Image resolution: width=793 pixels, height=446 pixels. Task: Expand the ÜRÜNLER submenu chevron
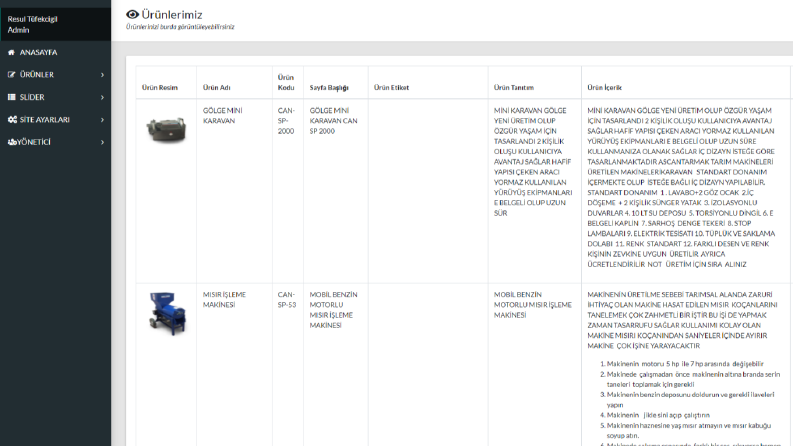[x=102, y=75]
